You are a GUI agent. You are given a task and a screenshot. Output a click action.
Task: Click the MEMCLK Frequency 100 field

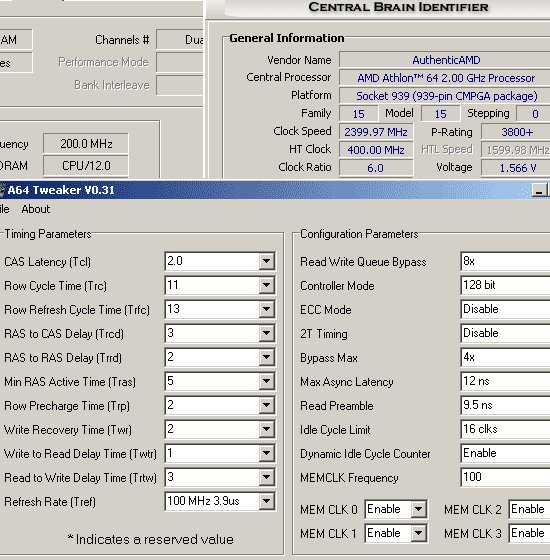[505, 477]
